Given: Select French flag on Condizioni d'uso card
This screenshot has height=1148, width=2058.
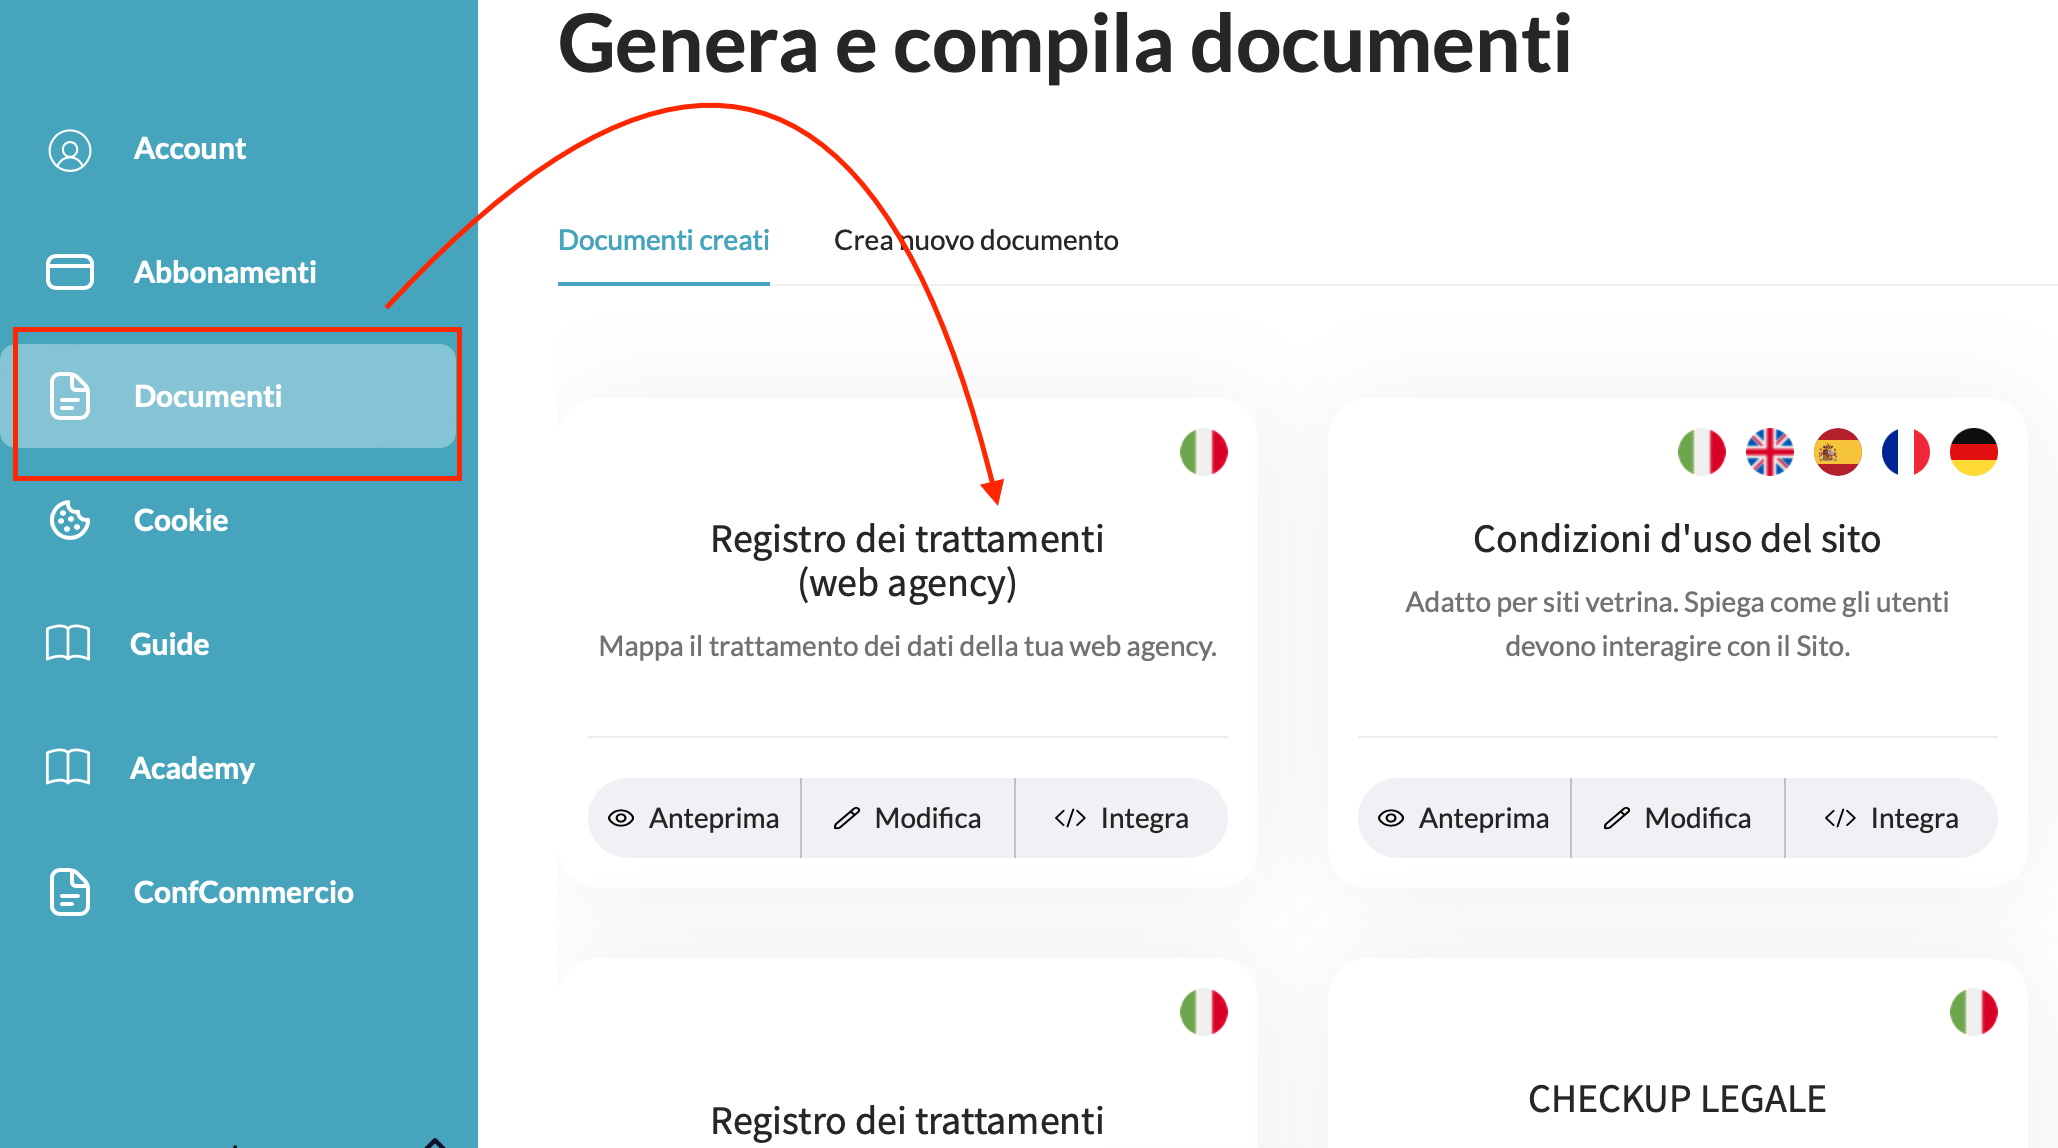Looking at the screenshot, I should point(1906,452).
